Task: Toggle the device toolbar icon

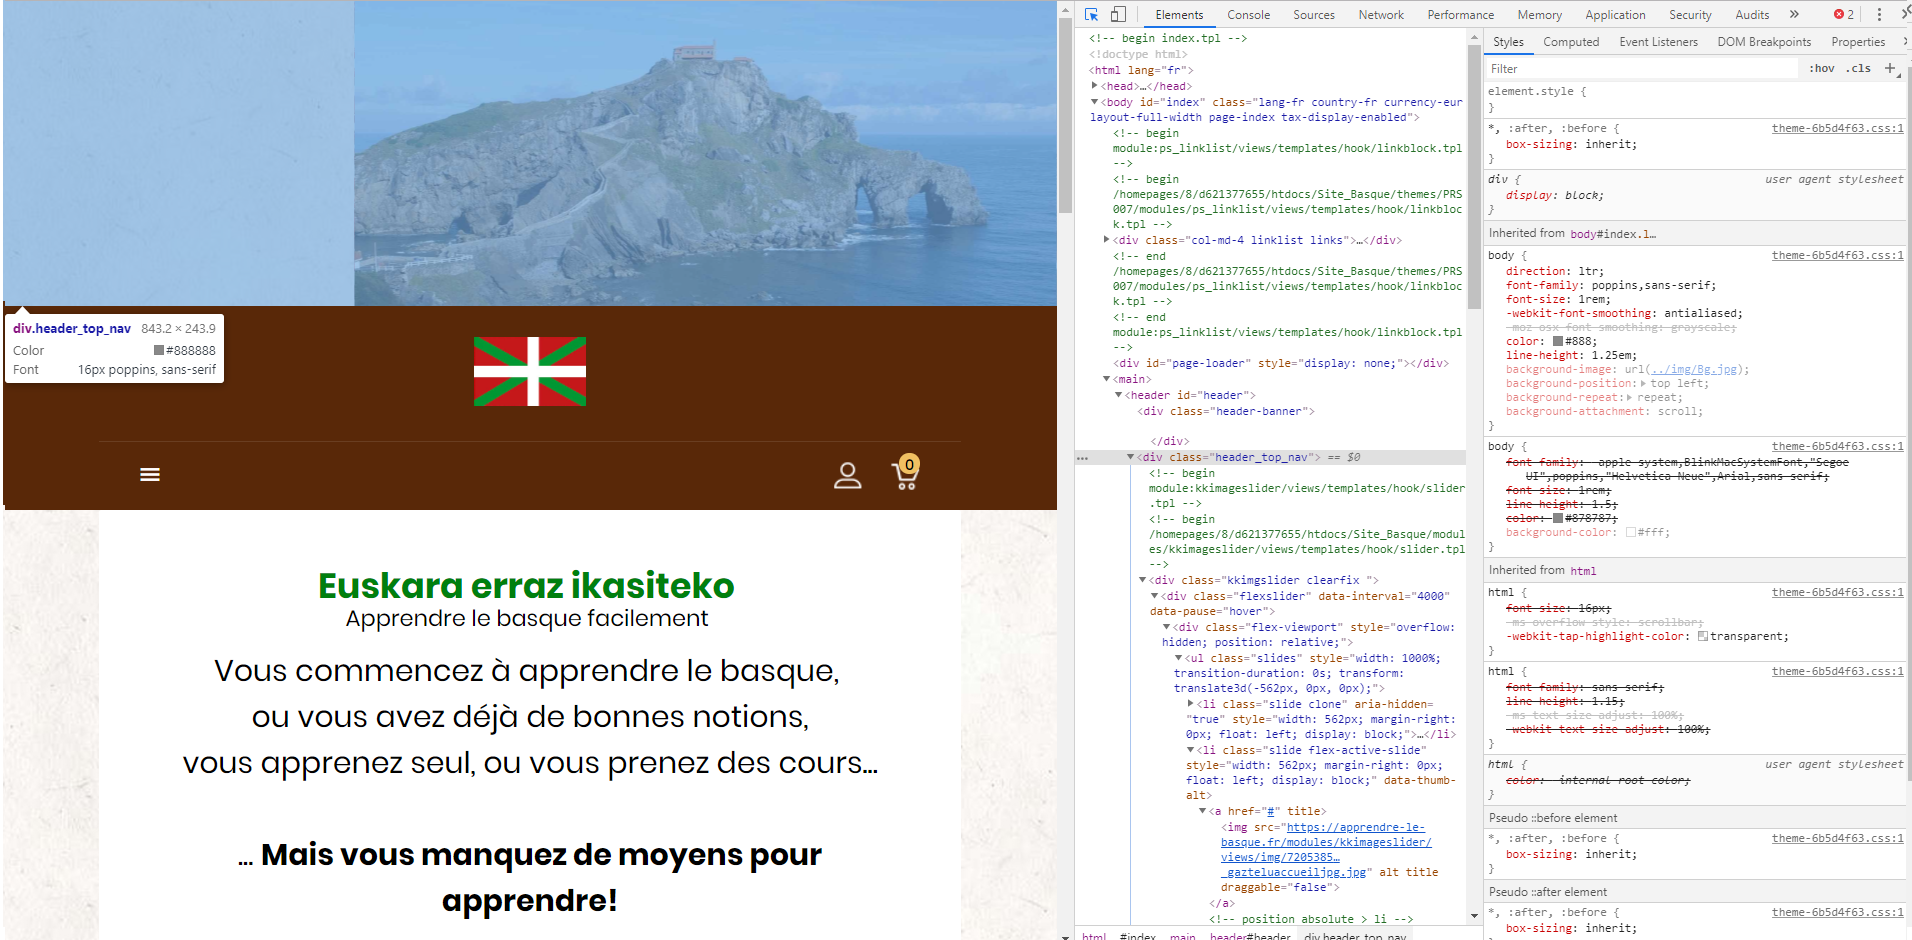Action: coord(1118,15)
